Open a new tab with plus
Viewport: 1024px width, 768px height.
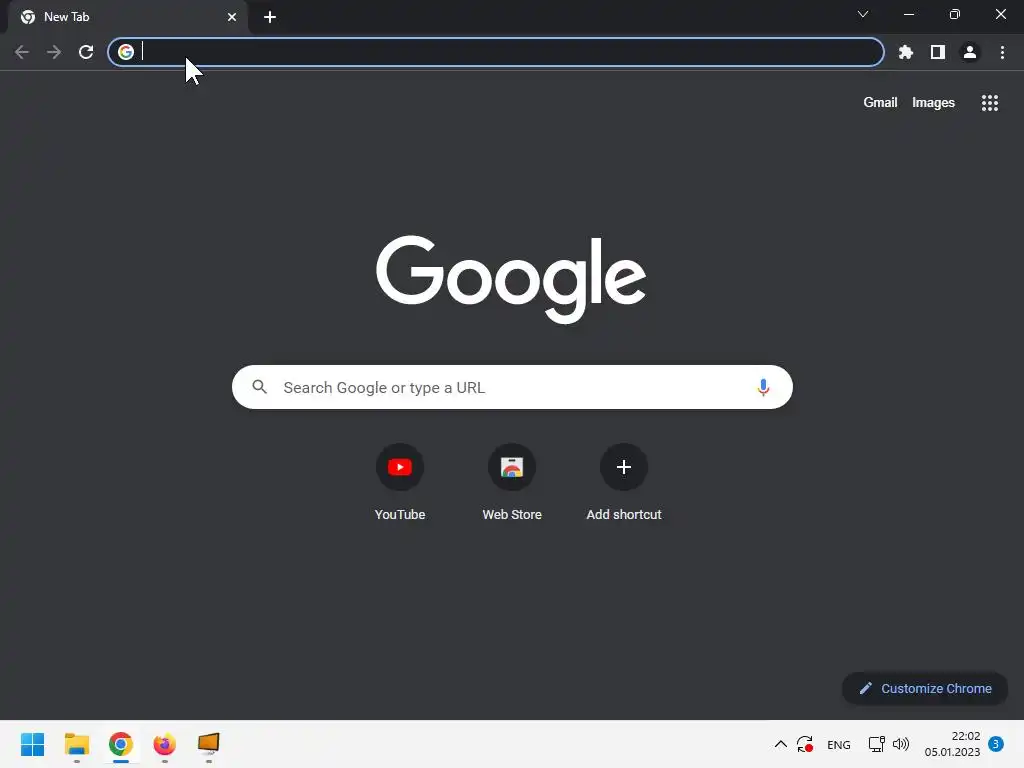(x=270, y=17)
